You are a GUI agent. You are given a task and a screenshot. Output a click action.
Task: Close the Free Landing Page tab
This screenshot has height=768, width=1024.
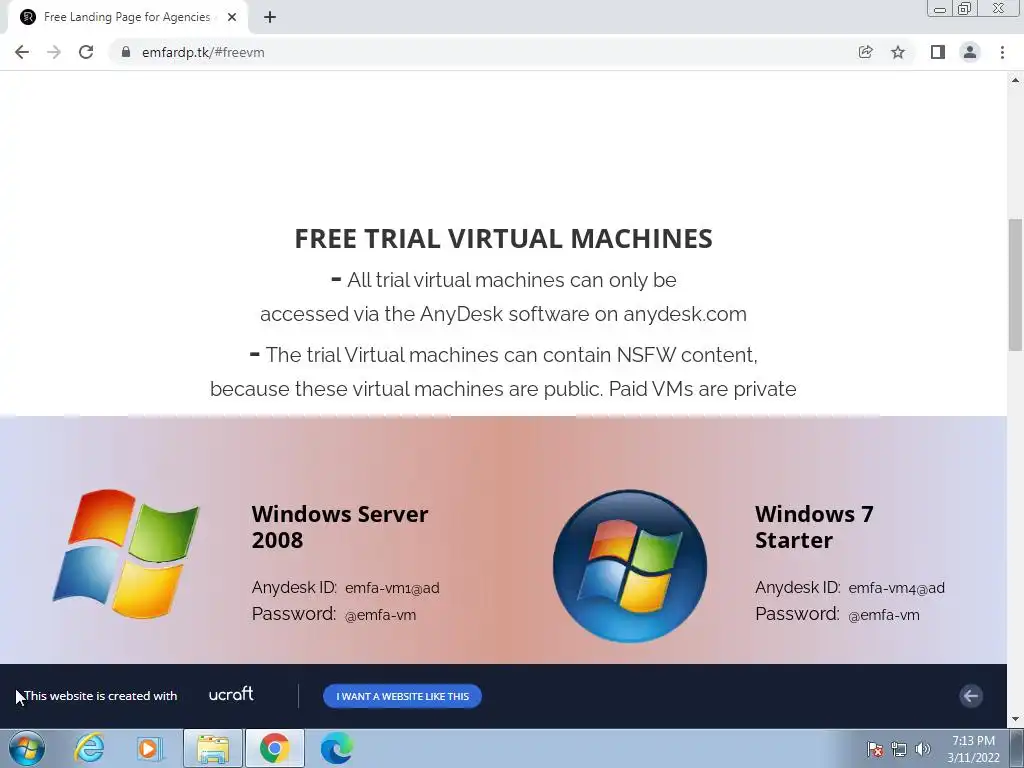[232, 17]
